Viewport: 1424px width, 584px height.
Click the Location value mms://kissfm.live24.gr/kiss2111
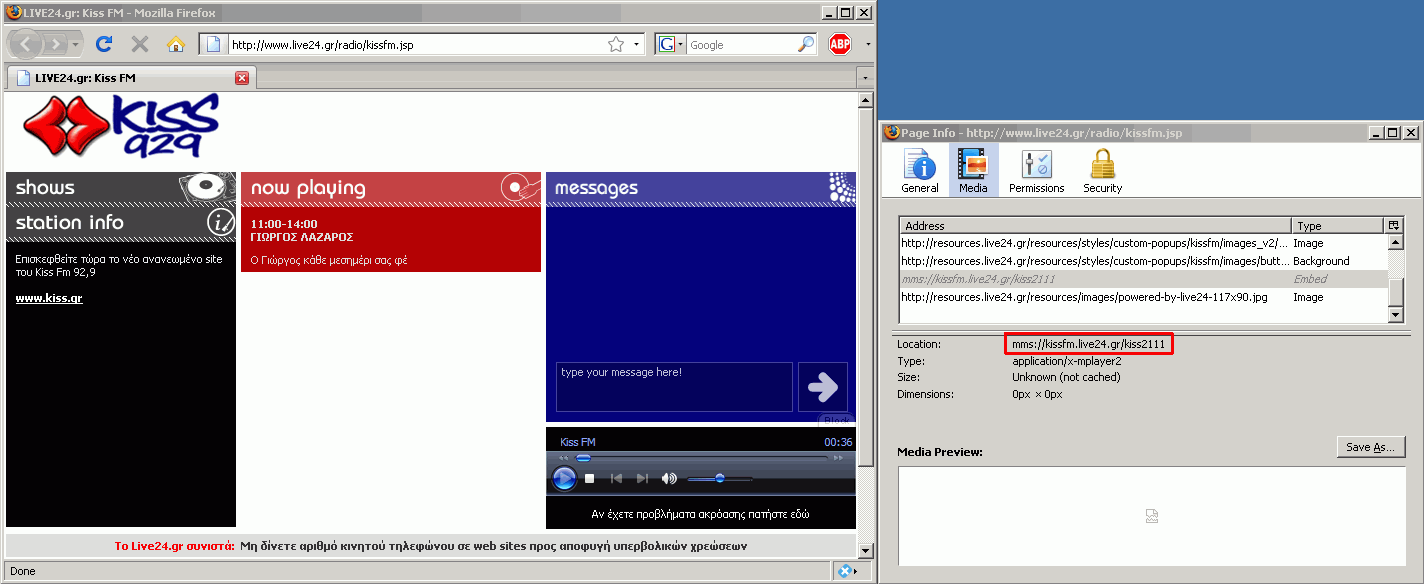tap(1088, 344)
